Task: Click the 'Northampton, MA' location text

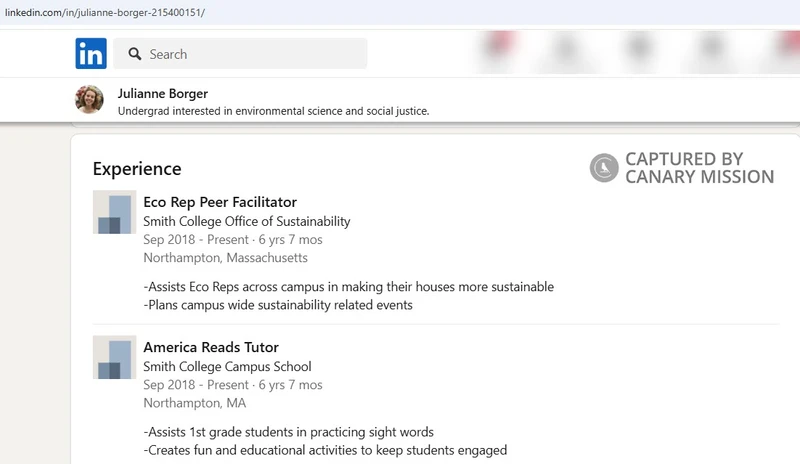Action: [194, 403]
